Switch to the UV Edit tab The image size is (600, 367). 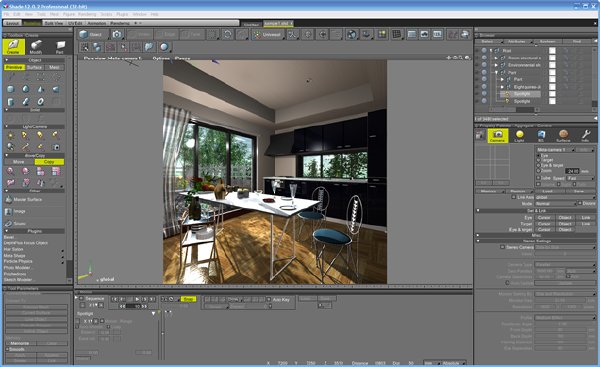(75, 23)
